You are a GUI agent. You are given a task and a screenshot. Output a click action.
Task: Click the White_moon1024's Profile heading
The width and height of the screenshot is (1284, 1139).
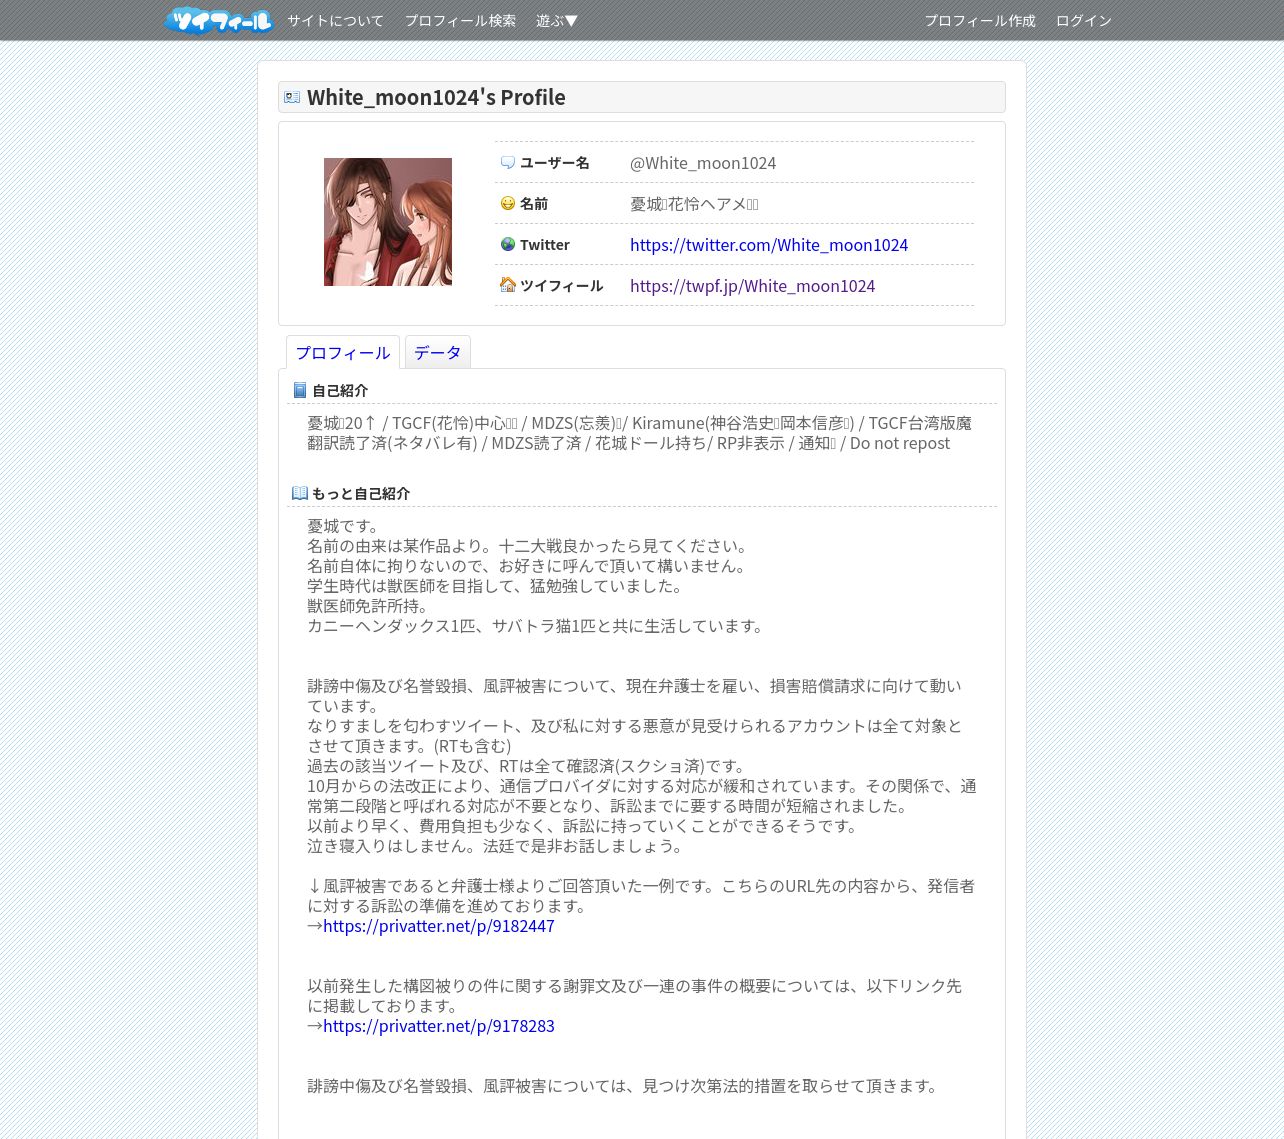click(x=436, y=97)
